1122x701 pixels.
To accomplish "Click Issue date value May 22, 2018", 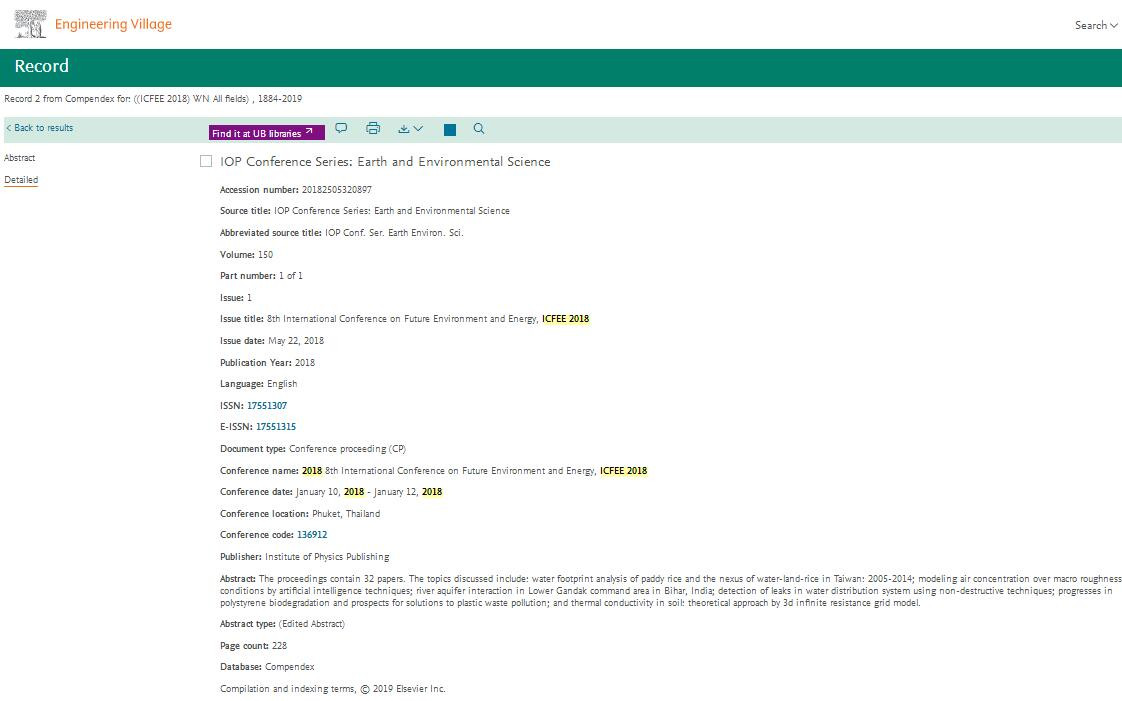I will (296, 341).
